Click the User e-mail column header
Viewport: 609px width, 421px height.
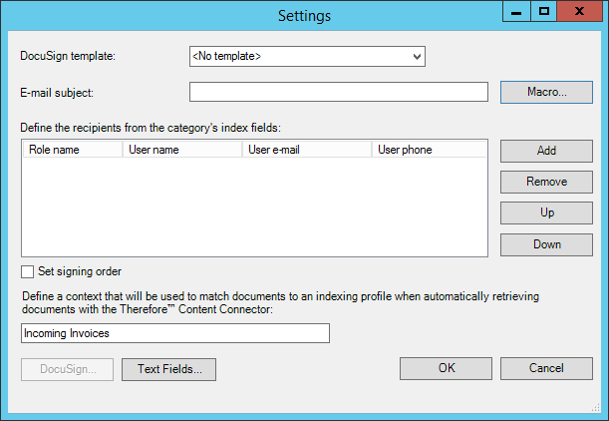[305, 150]
